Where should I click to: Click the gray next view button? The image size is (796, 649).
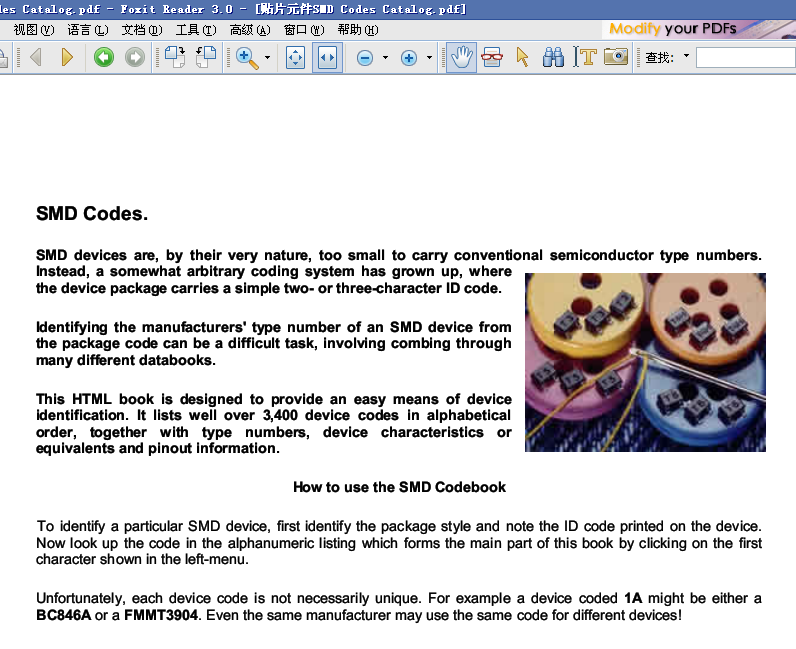point(135,57)
